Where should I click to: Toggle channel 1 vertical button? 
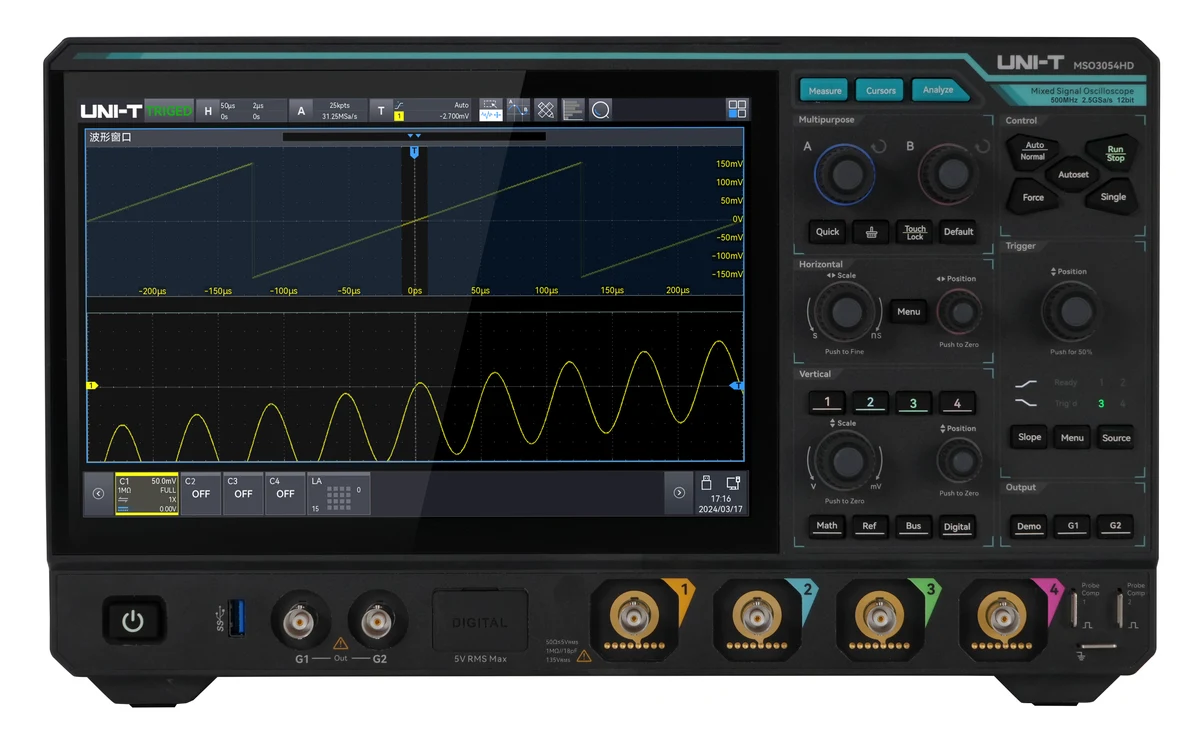pos(826,403)
